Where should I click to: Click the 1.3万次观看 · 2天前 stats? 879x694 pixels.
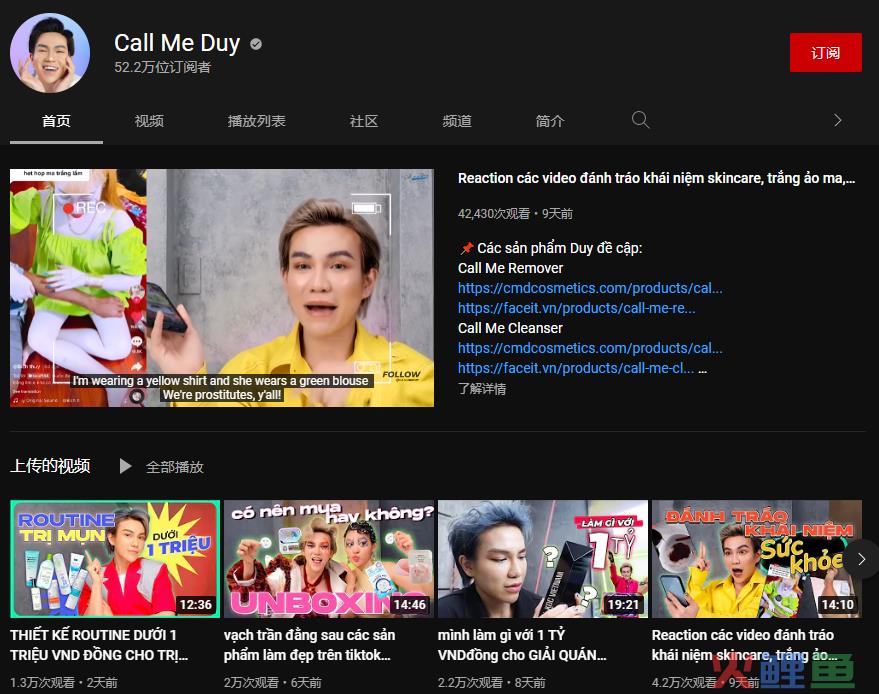click(x=64, y=682)
